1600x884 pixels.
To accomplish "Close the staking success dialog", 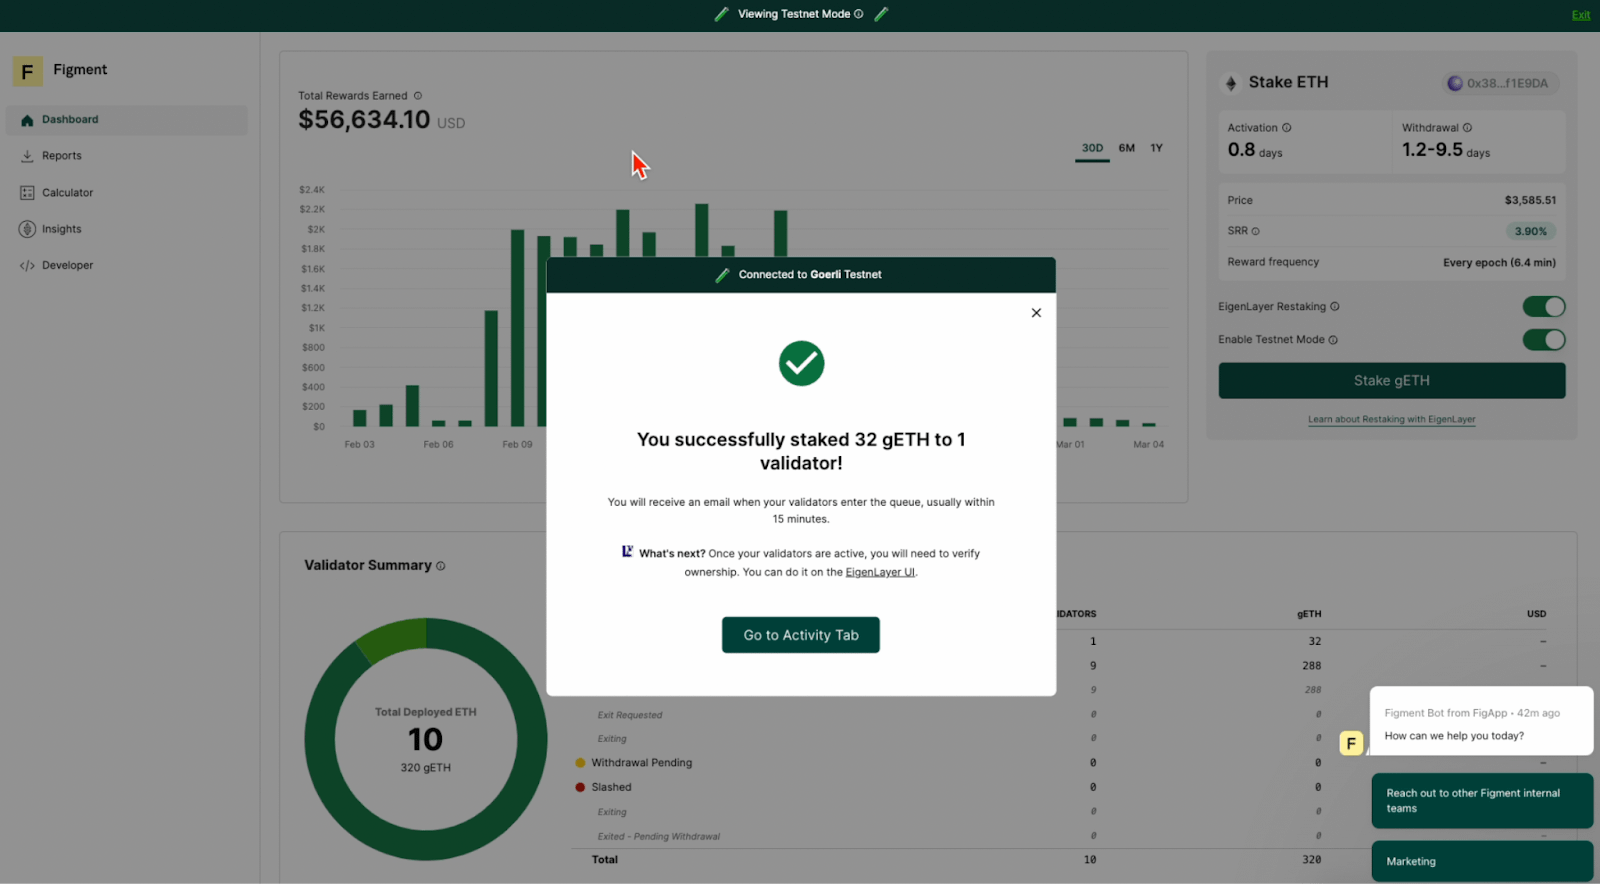I will (1036, 313).
